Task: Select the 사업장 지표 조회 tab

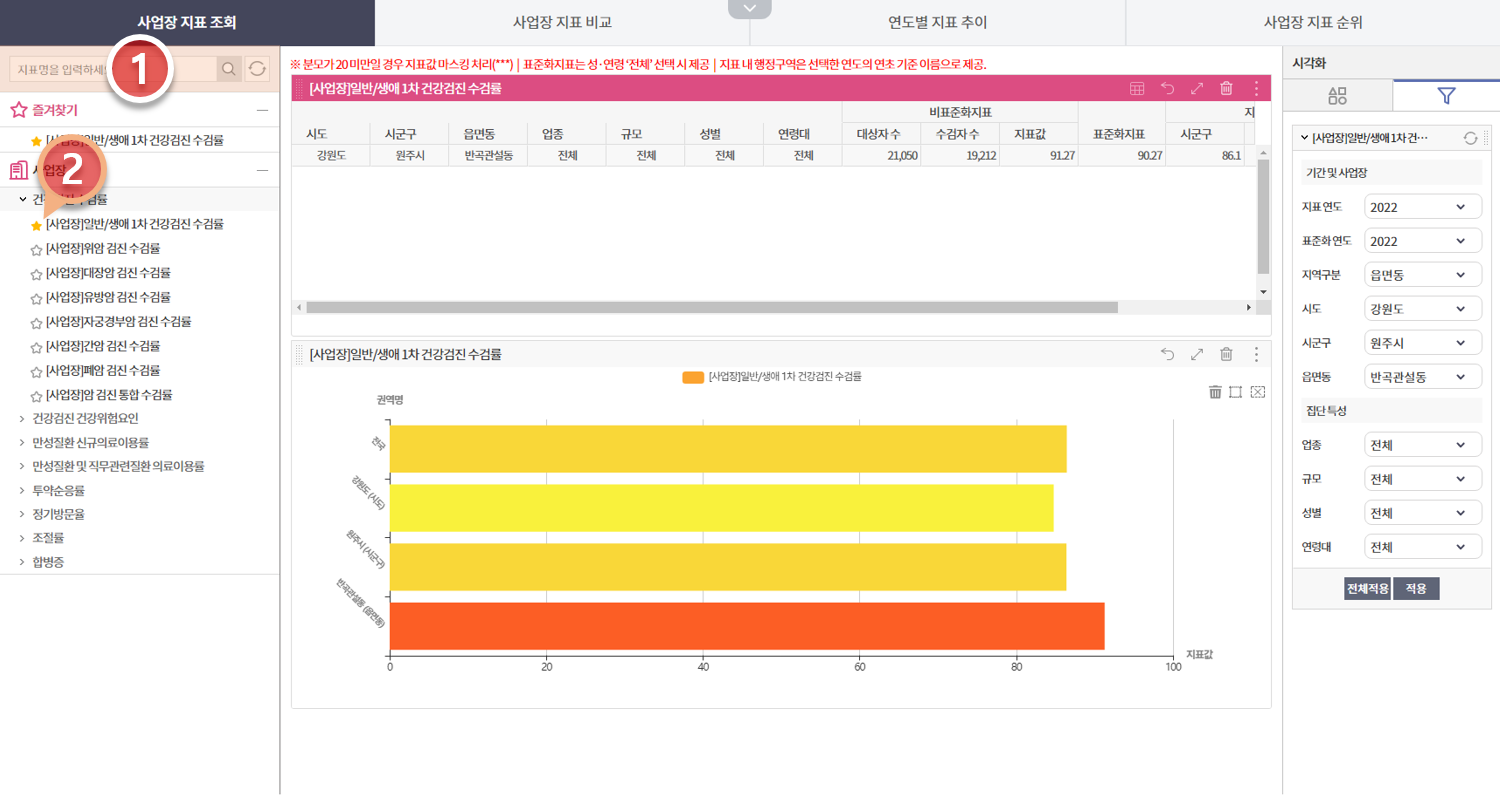Action: point(187,22)
